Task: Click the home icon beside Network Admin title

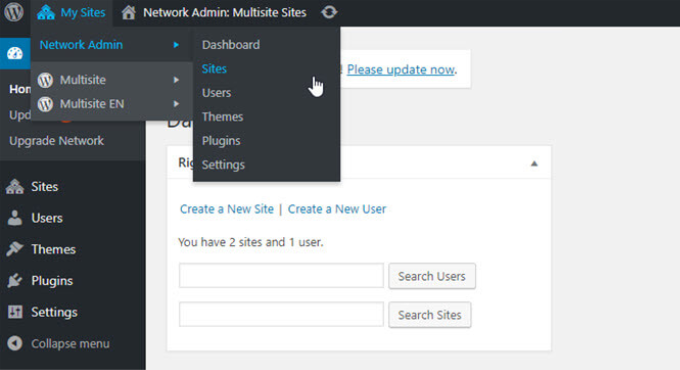Action: (x=128, y=13)
